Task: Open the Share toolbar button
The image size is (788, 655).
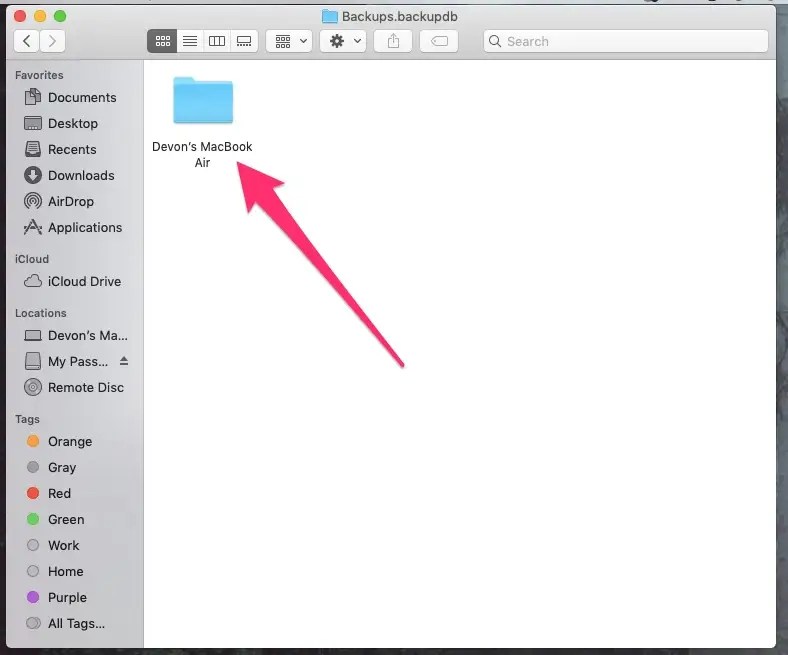Action: pyautogui.click(x=393, y=41)
